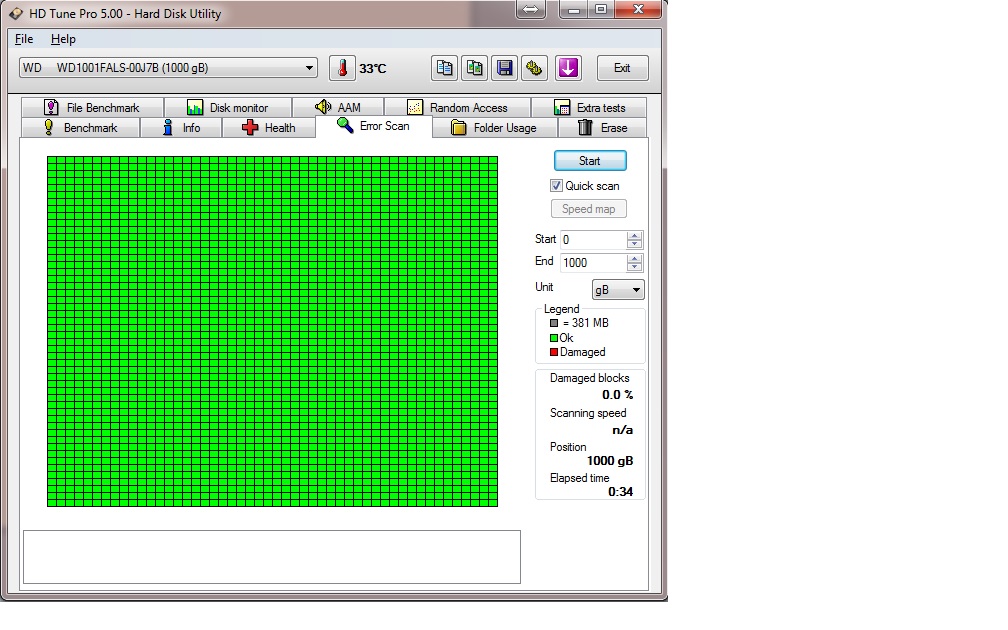1008x630 pixels.
Task: Click the red Damaged legend swatch
Action: point(554,352)
